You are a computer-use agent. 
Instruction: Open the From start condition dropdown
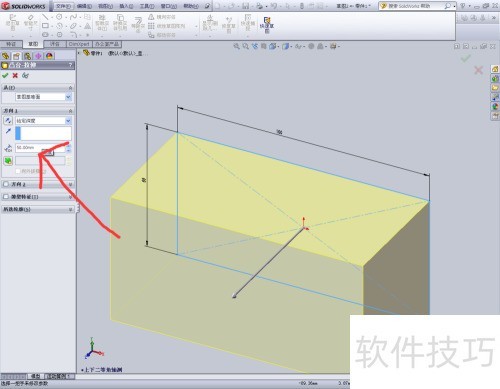[x=43, y=97]
